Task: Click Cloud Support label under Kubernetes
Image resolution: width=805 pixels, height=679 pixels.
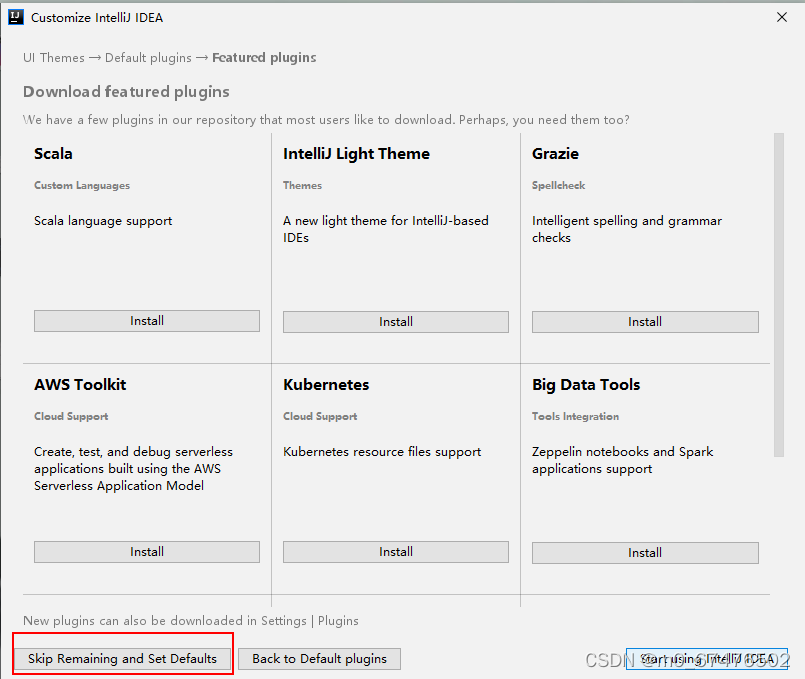Action: pos(320,416)
